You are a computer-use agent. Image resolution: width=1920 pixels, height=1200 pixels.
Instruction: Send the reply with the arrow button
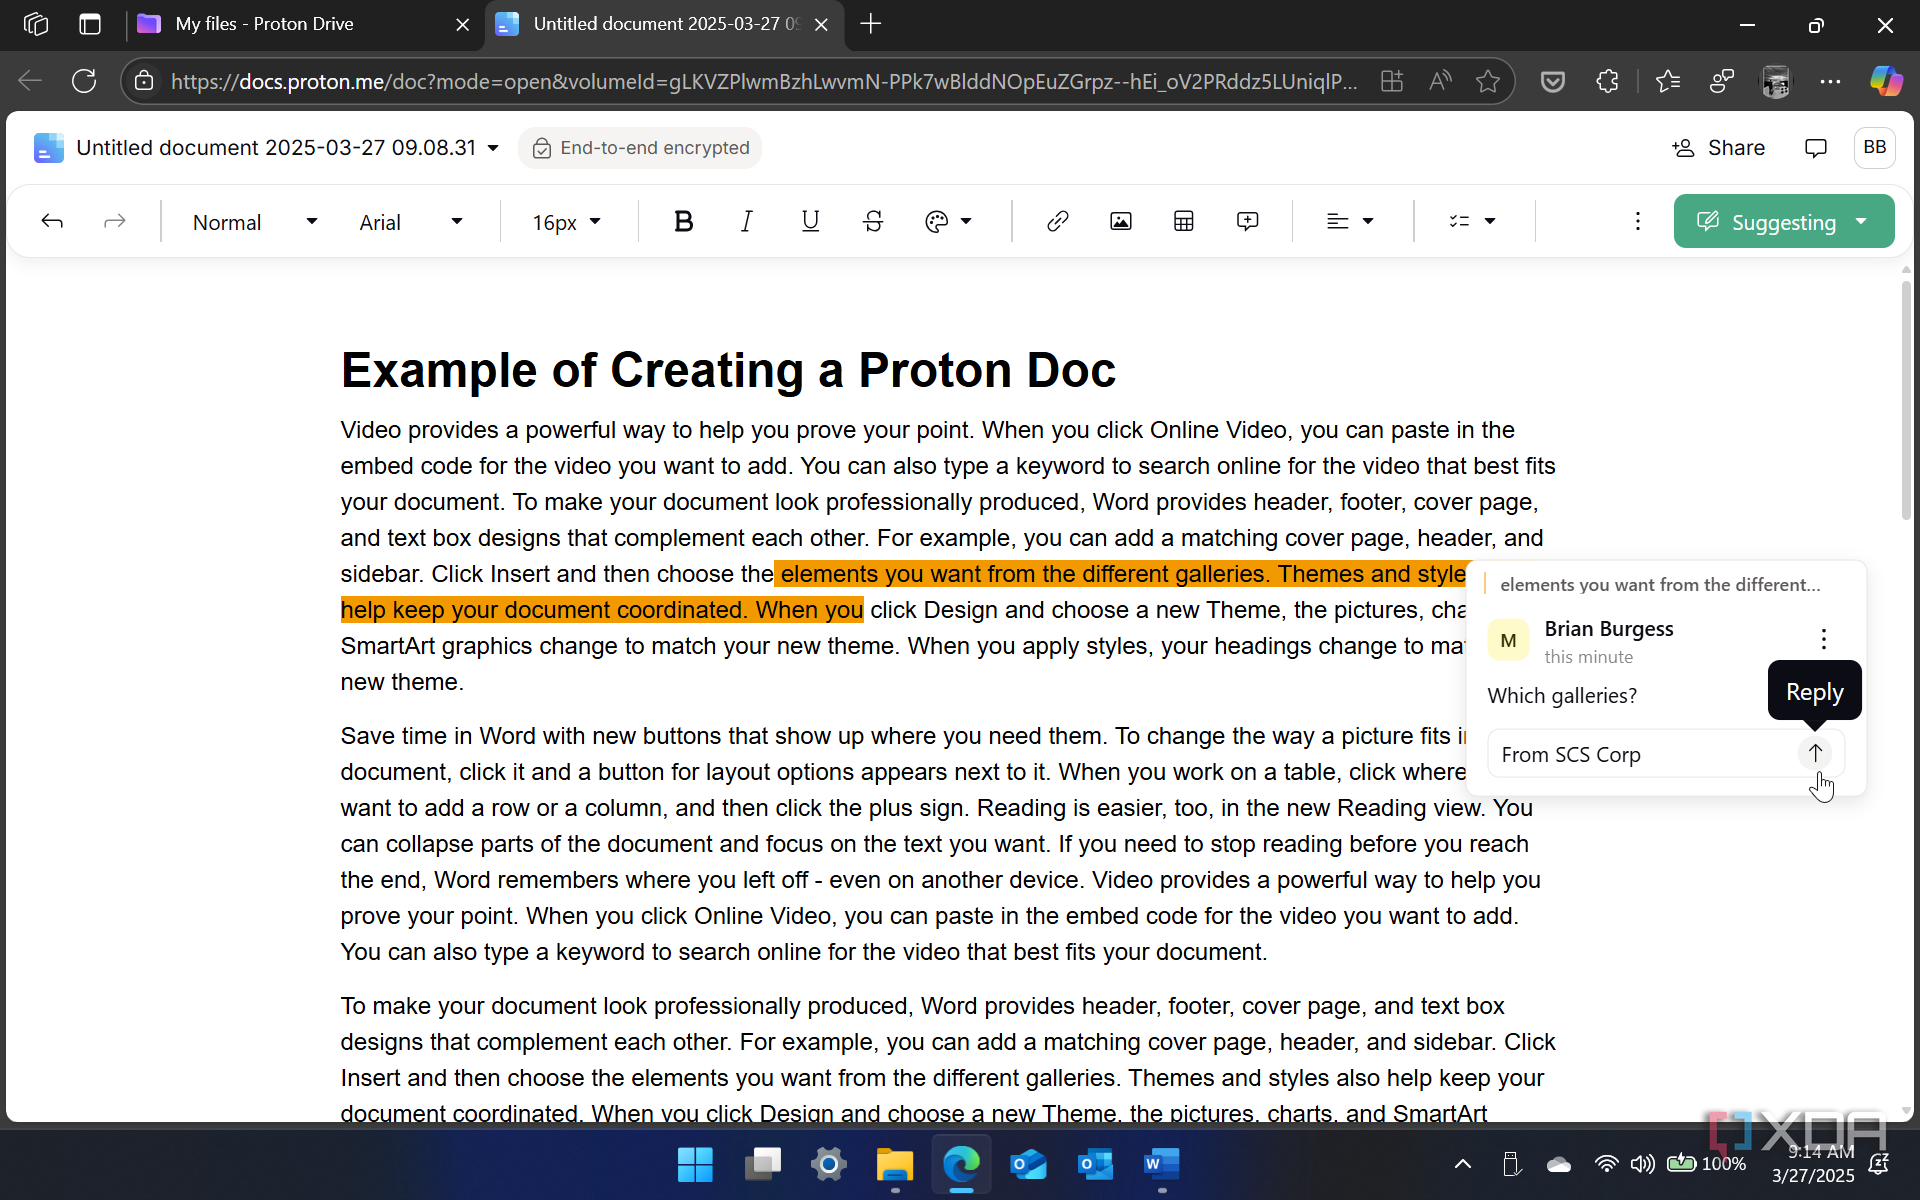[x=1815, y=753]
